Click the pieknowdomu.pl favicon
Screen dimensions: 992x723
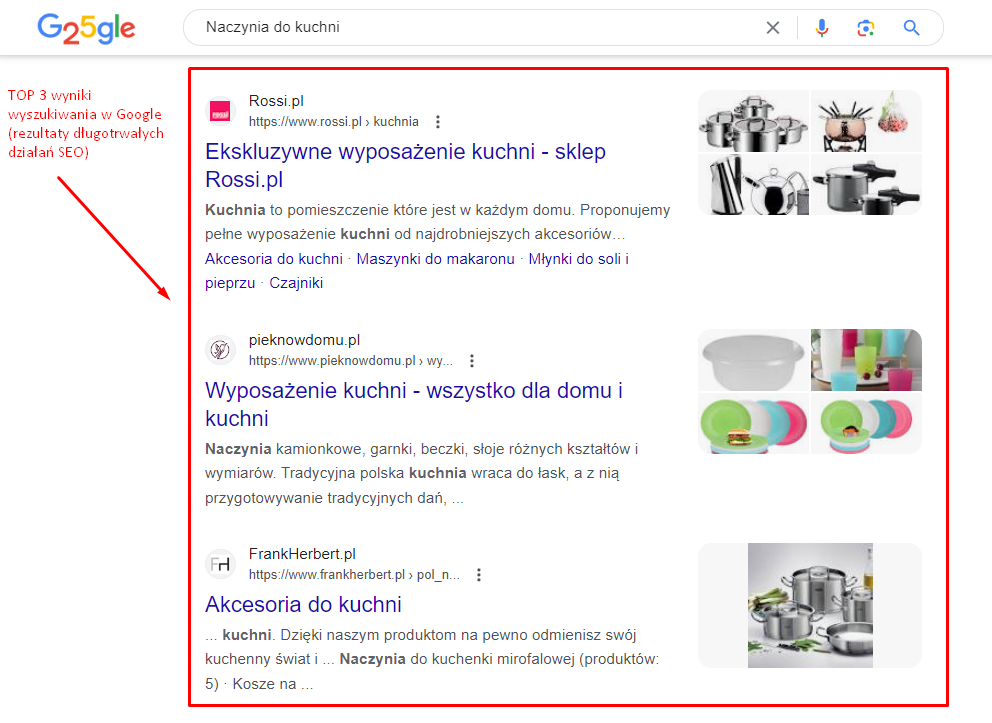point(220,350)
